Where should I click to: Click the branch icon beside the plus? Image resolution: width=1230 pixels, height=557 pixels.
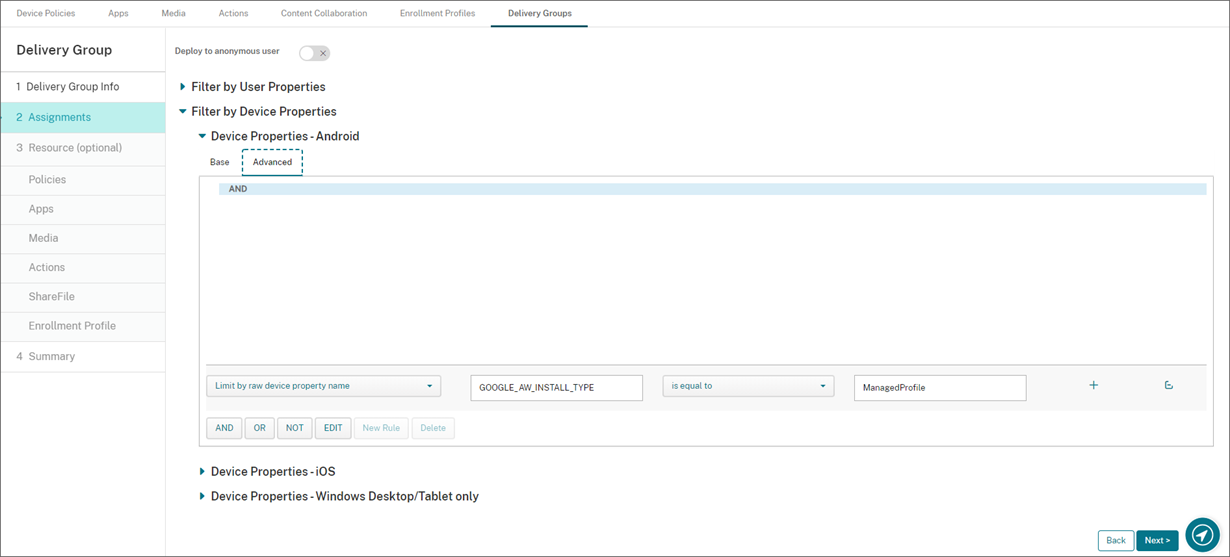[1168, 385]
